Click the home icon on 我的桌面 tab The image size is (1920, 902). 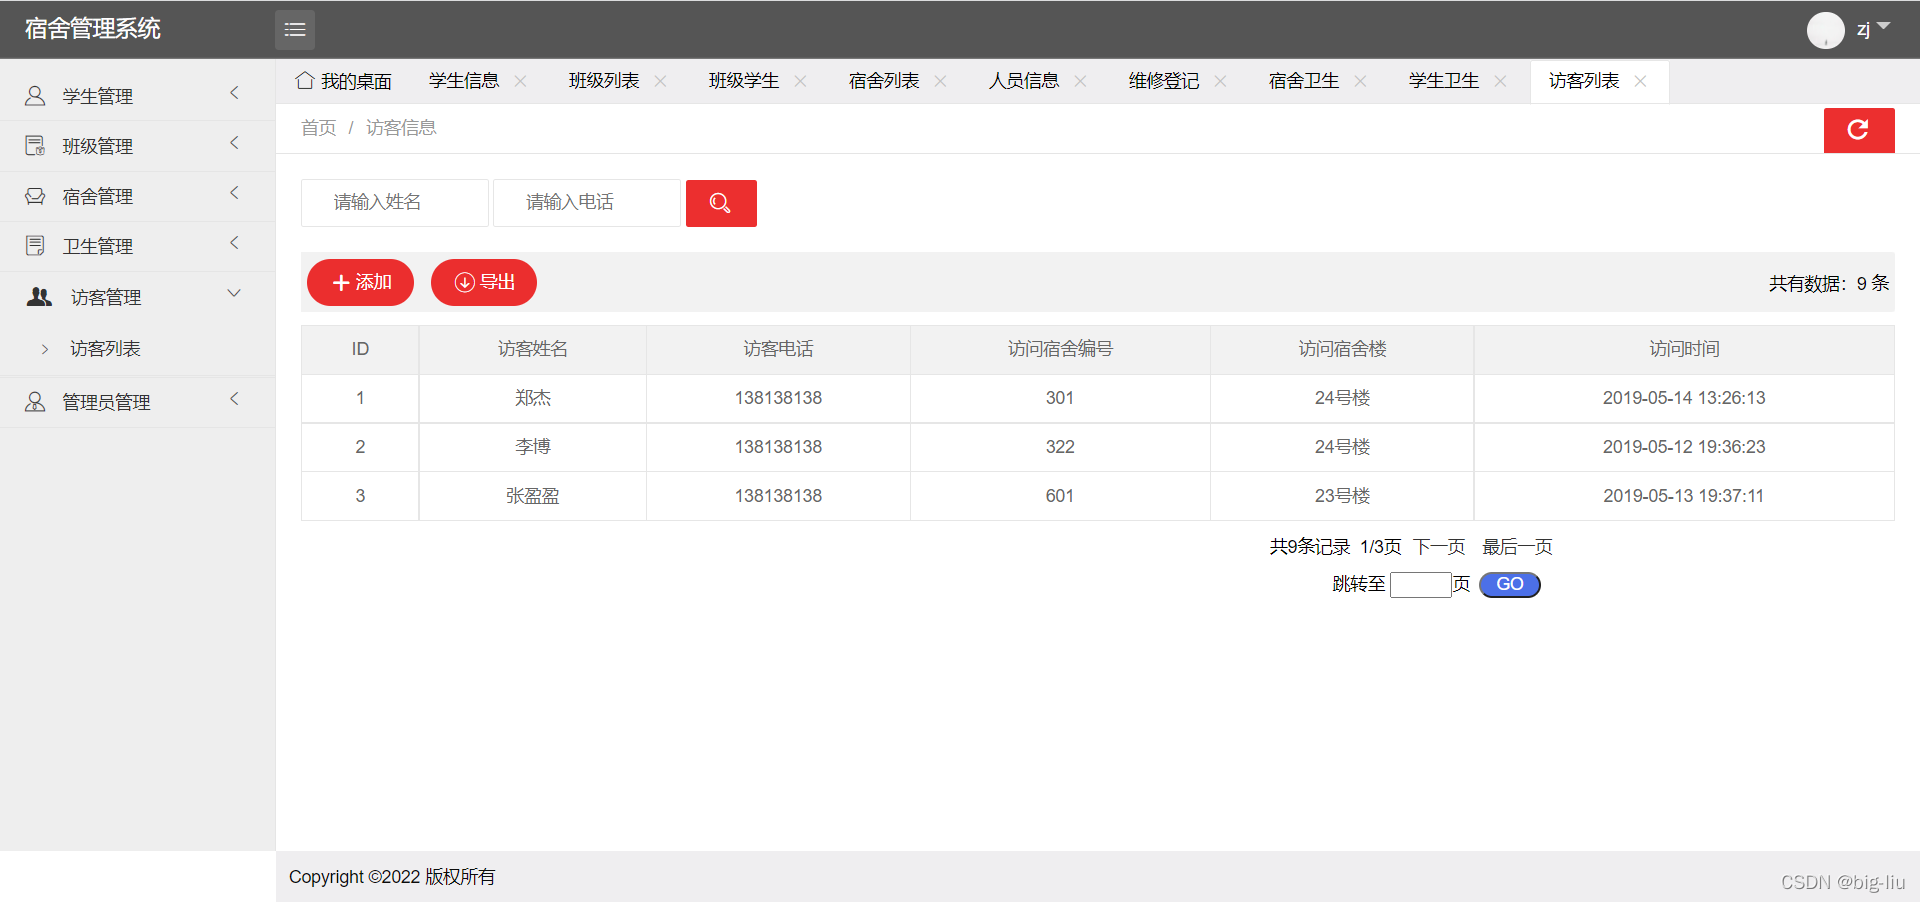click(x=305, y=80)
